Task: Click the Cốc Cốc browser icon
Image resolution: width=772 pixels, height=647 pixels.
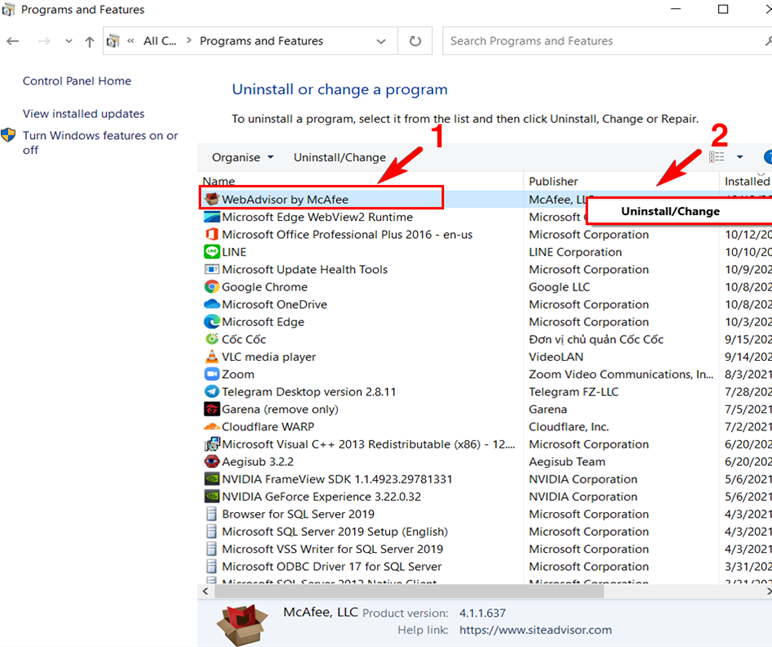Action: pos(212,339)
